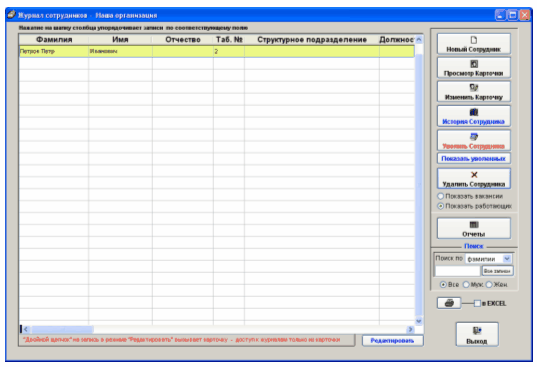Select Показать вакансии radio button
This screenshot has height=367, width=537.
(x=440, y=196)
